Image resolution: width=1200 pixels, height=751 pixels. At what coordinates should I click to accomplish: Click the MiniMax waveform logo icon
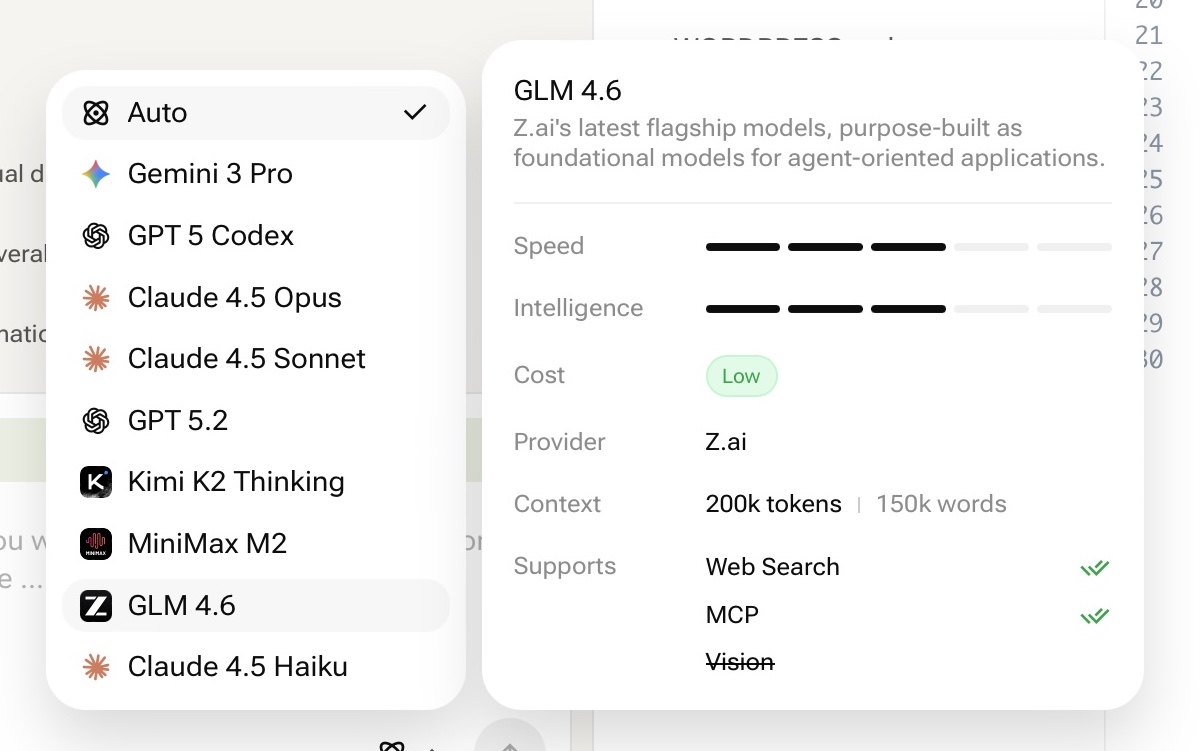tap(96, 544)
